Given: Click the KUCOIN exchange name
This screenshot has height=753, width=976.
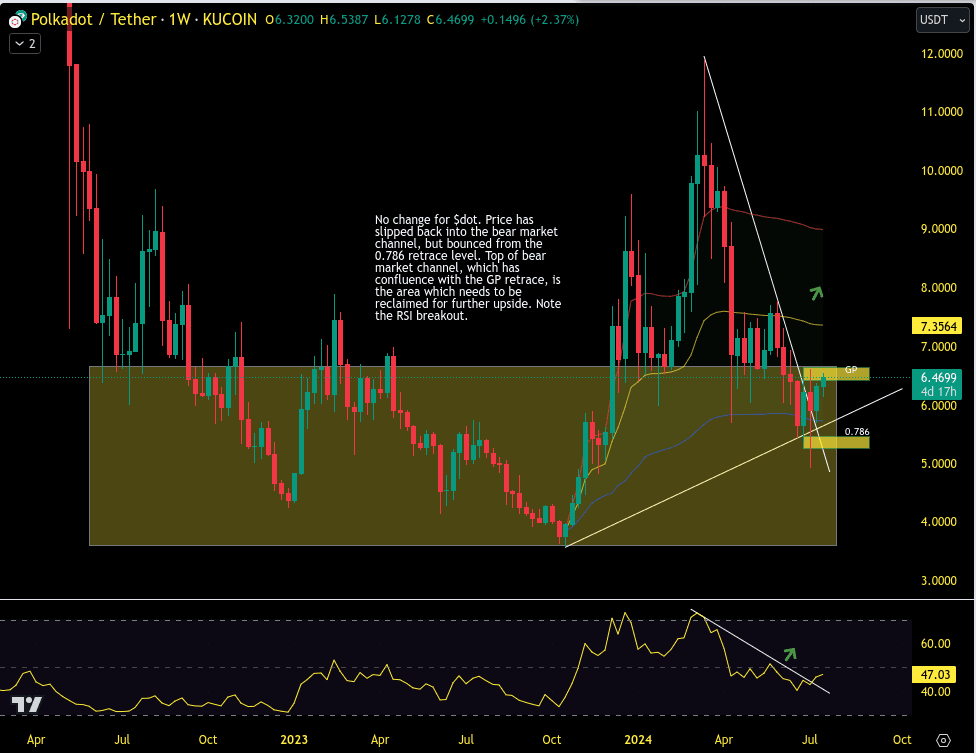Looking at the screenshot, I should (x=230, y=20).
